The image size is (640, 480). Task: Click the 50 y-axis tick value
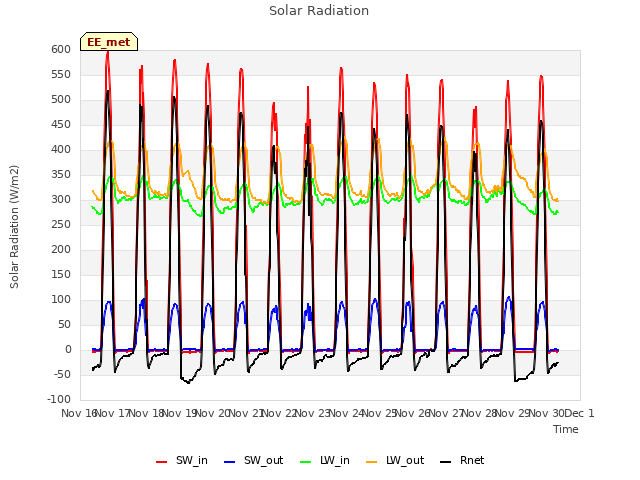tap(64, 324)
